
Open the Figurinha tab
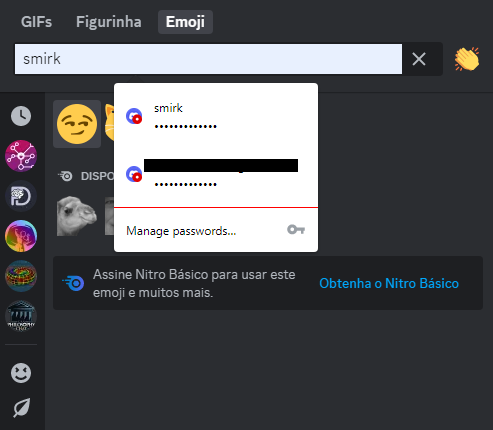coord(109,22)
